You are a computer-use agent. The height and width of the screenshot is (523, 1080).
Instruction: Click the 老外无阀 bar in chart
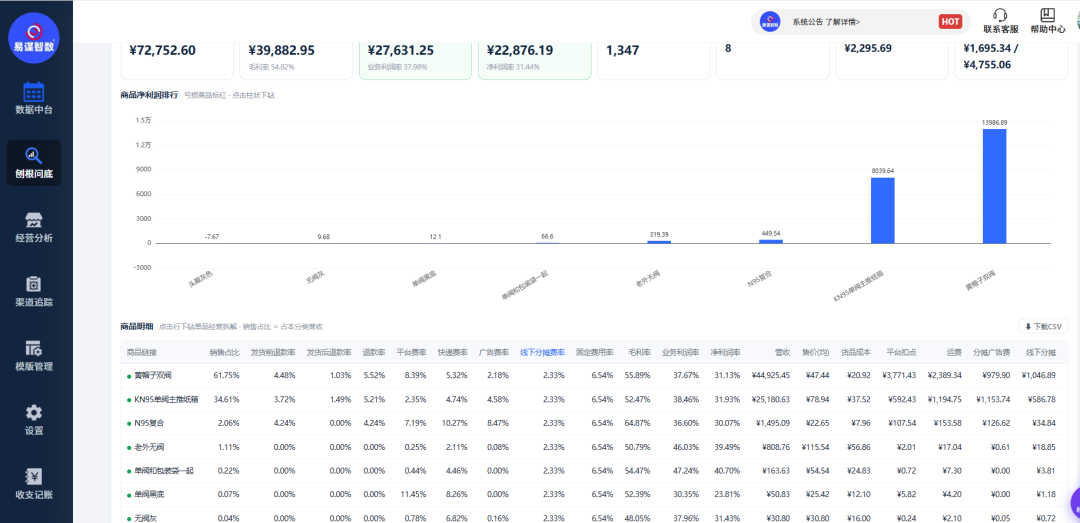(x=658, y=242)
